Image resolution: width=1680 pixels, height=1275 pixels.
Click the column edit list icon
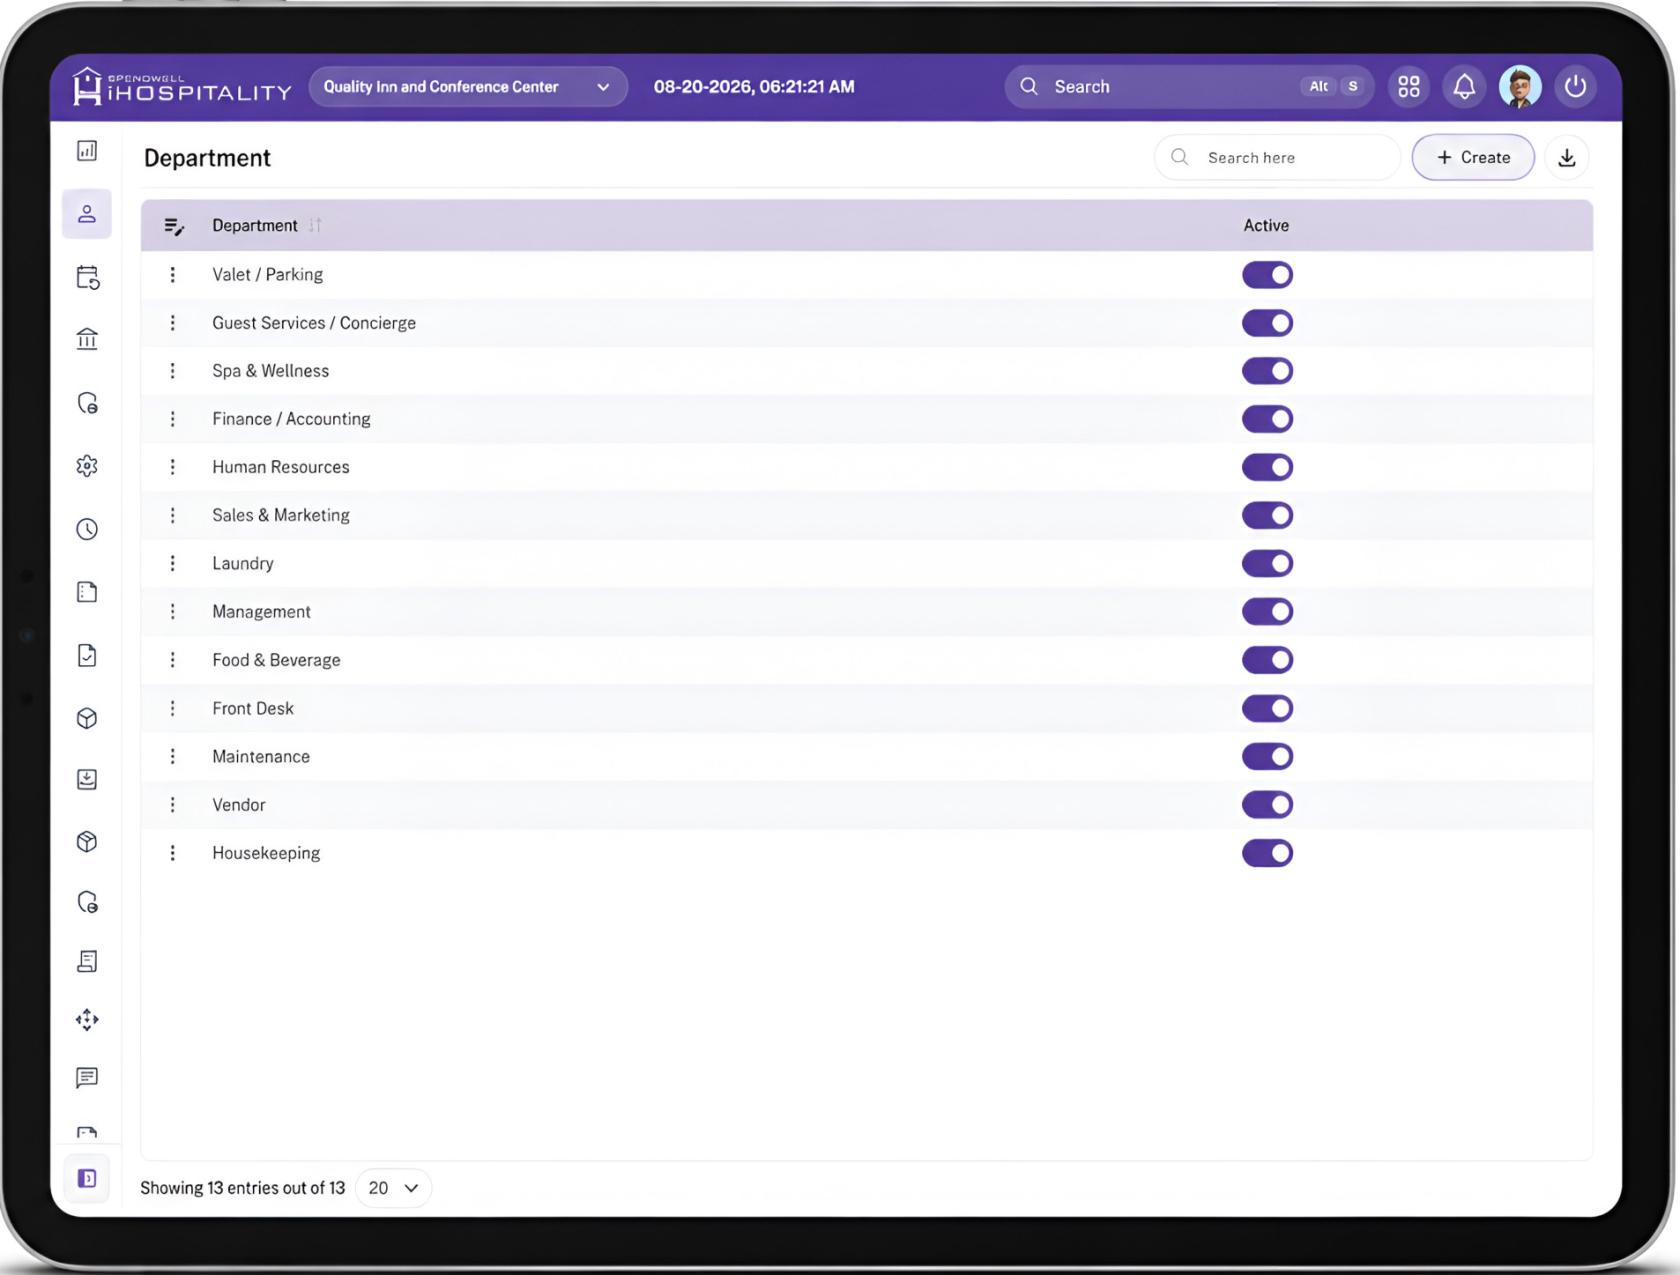pyautogui.click(x=174, y=227)
